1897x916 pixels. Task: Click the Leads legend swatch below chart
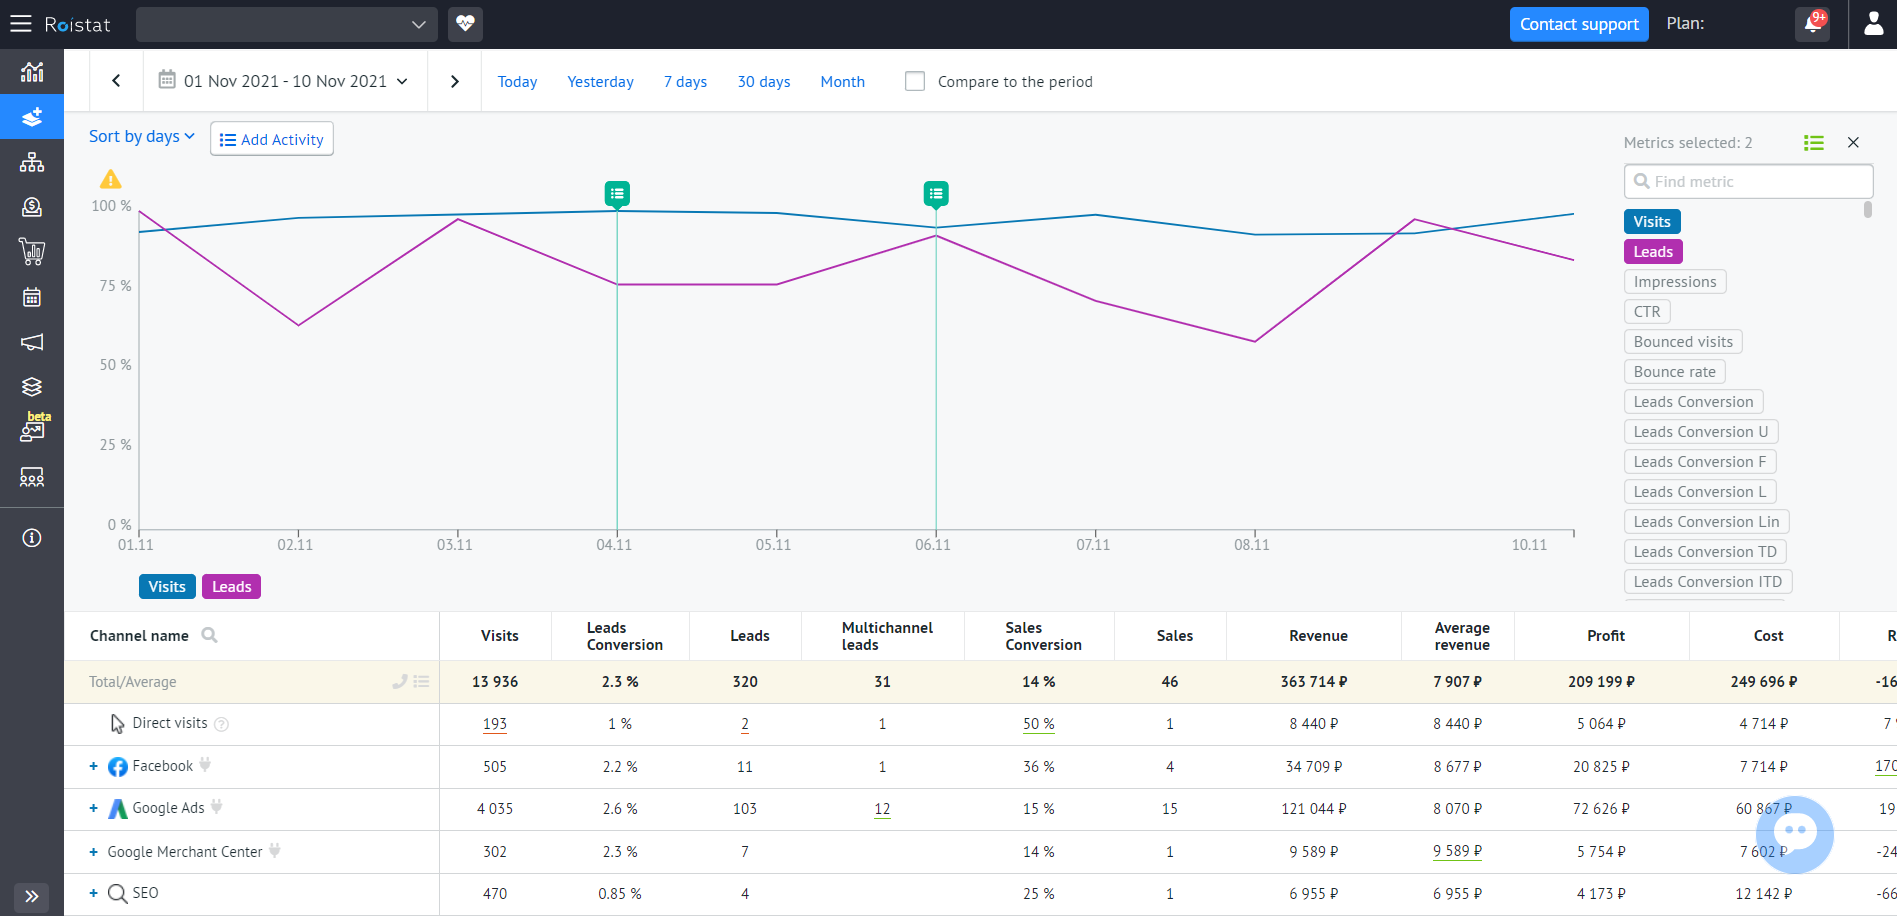point(231,587)
